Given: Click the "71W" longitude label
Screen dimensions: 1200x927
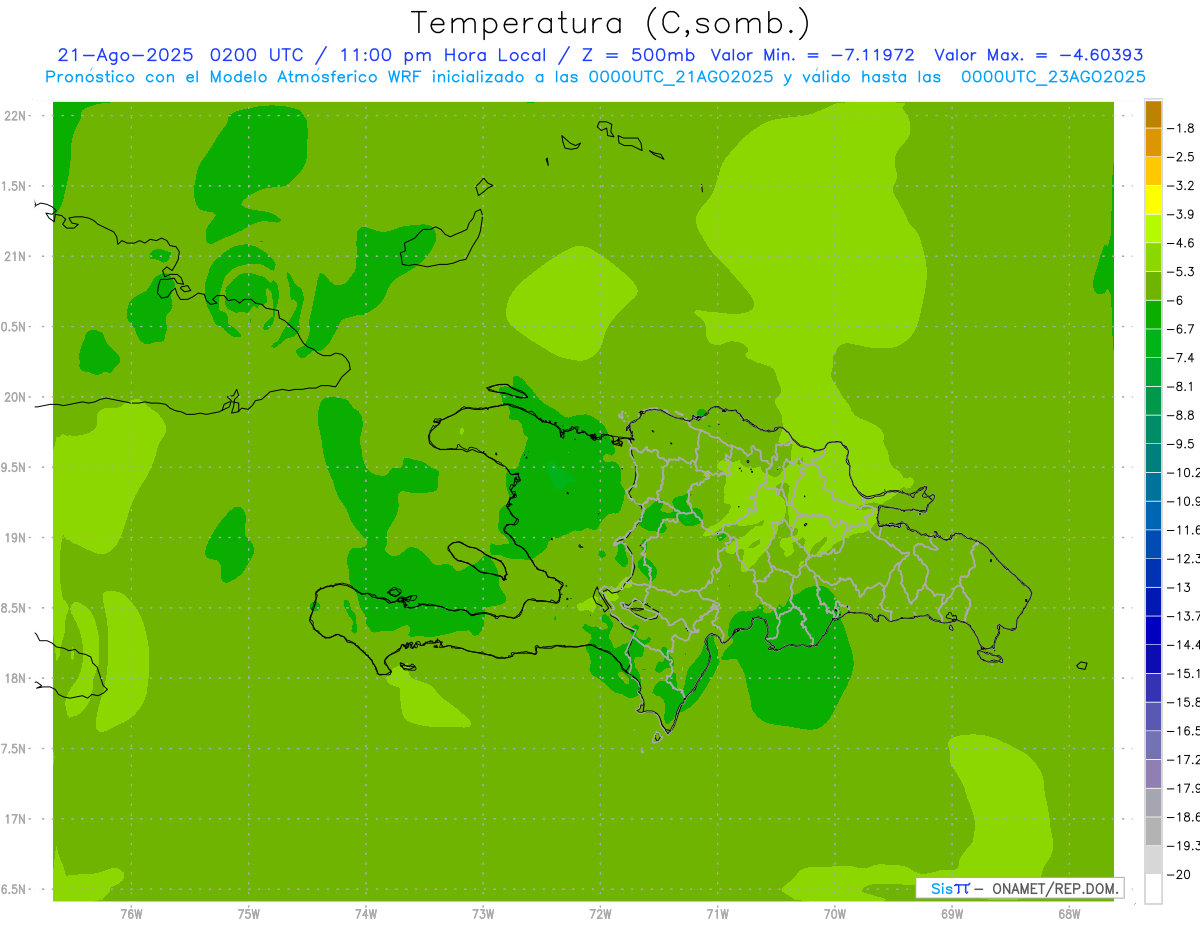Looking at the screenshot, I should click(718, 913).
